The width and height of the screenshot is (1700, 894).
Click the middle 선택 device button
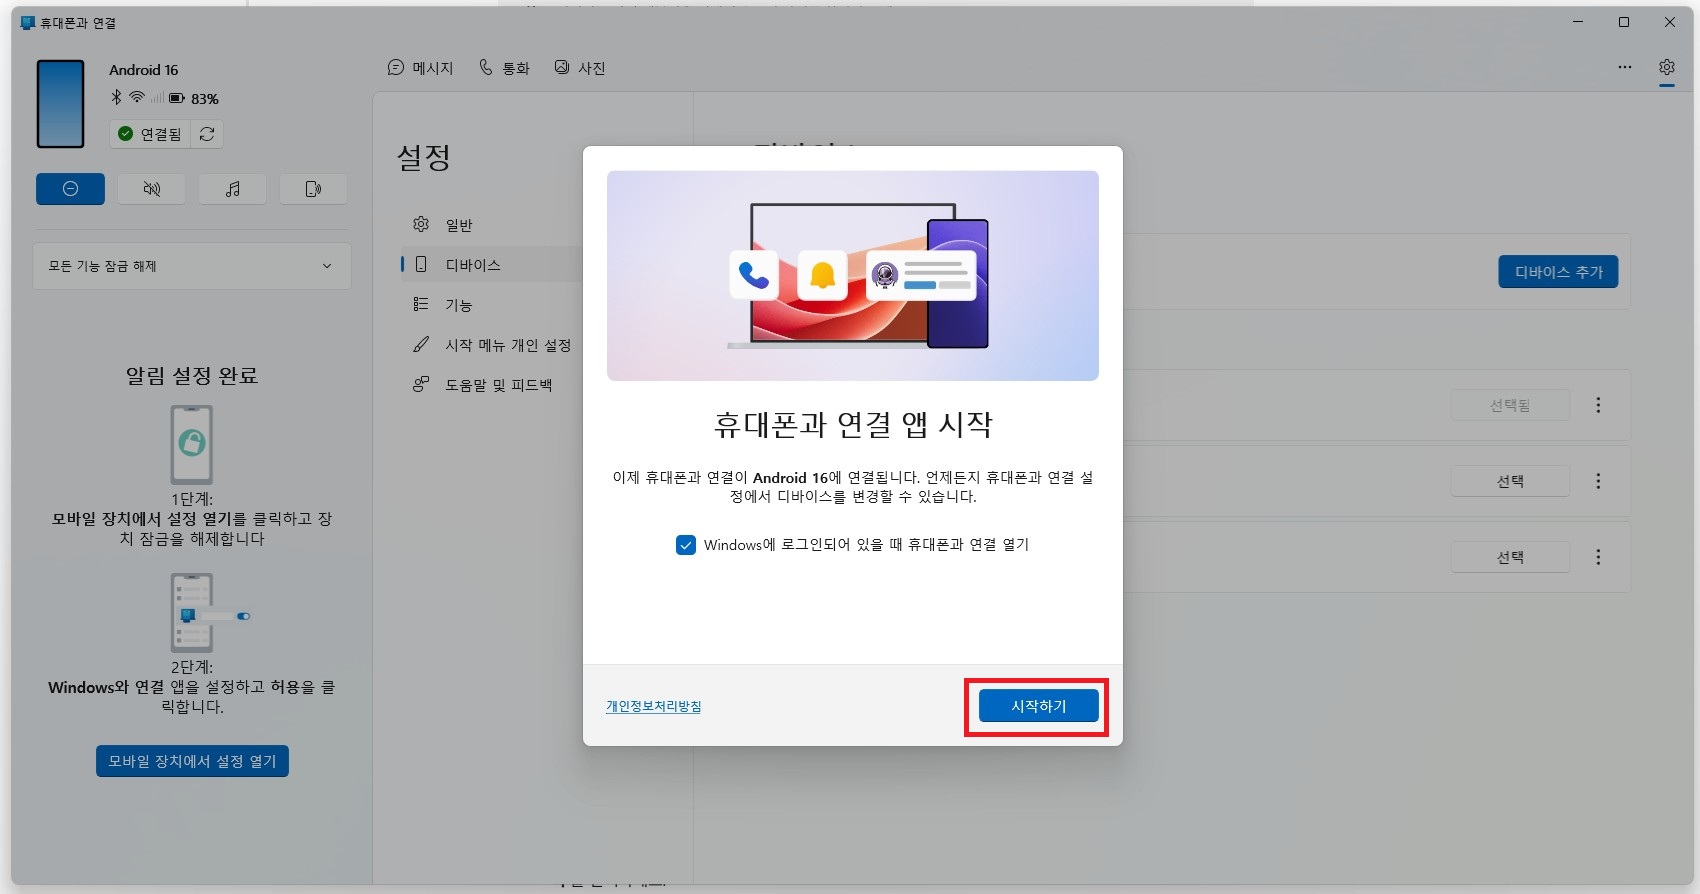(x=1510, y=481)
